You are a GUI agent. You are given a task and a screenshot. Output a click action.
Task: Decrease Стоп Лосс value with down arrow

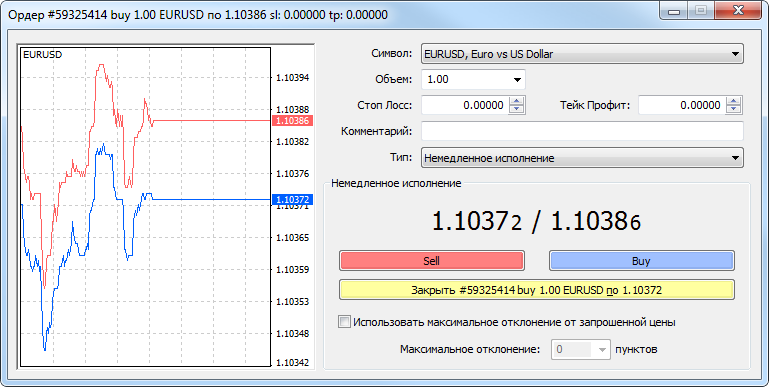(x=517, y=109)
